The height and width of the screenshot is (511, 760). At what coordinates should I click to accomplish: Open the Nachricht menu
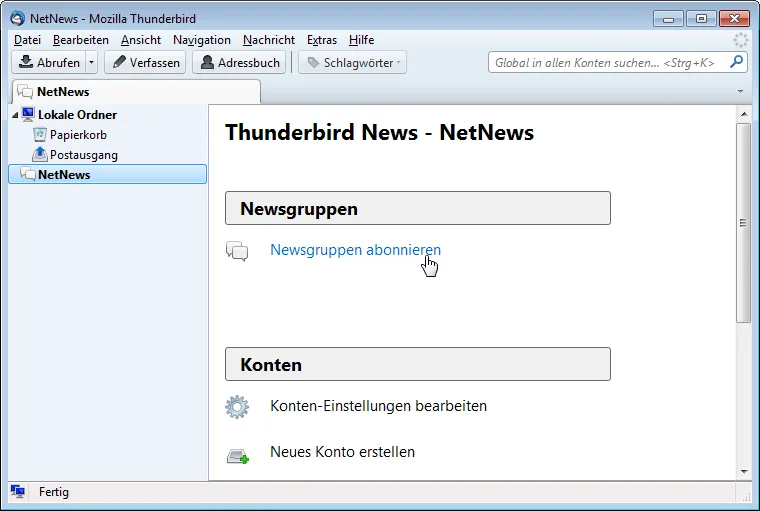(269, 40)
